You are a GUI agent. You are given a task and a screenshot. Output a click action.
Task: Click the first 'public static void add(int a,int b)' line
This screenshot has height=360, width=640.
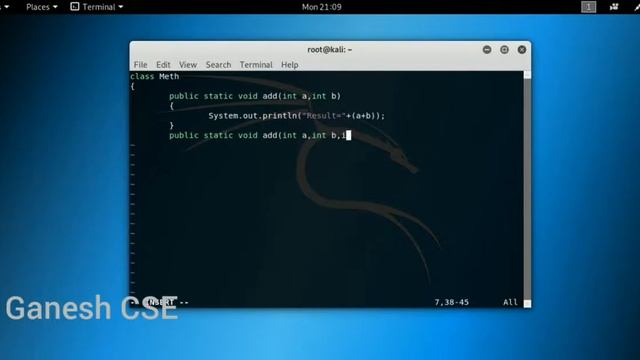point(255,96)
